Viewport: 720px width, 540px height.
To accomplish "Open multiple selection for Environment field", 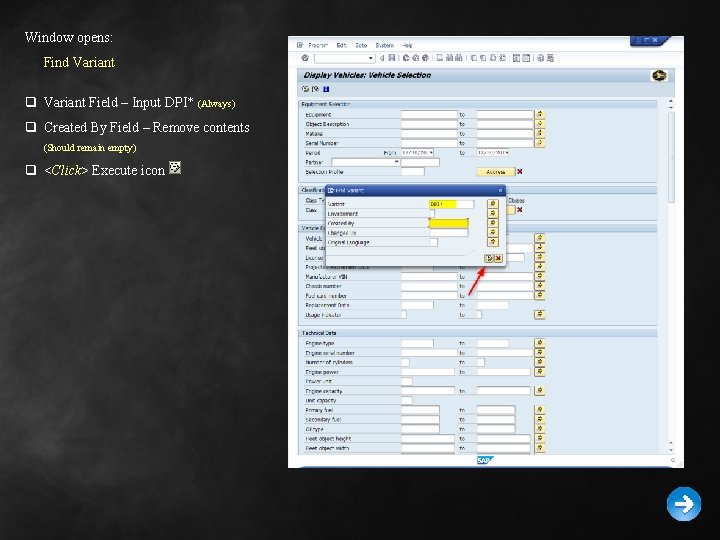I will [x=493, y=214].
